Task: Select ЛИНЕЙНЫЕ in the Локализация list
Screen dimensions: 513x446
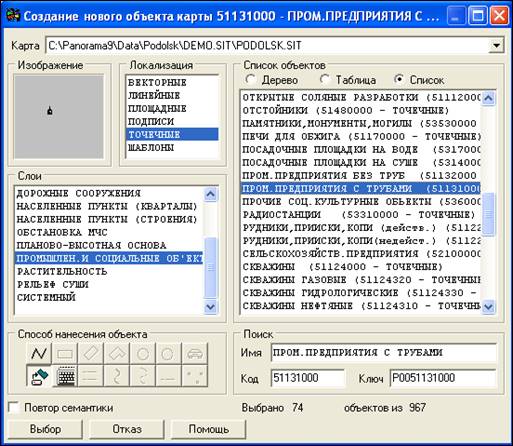Action: pyautogui.click(x=154, y=96)
